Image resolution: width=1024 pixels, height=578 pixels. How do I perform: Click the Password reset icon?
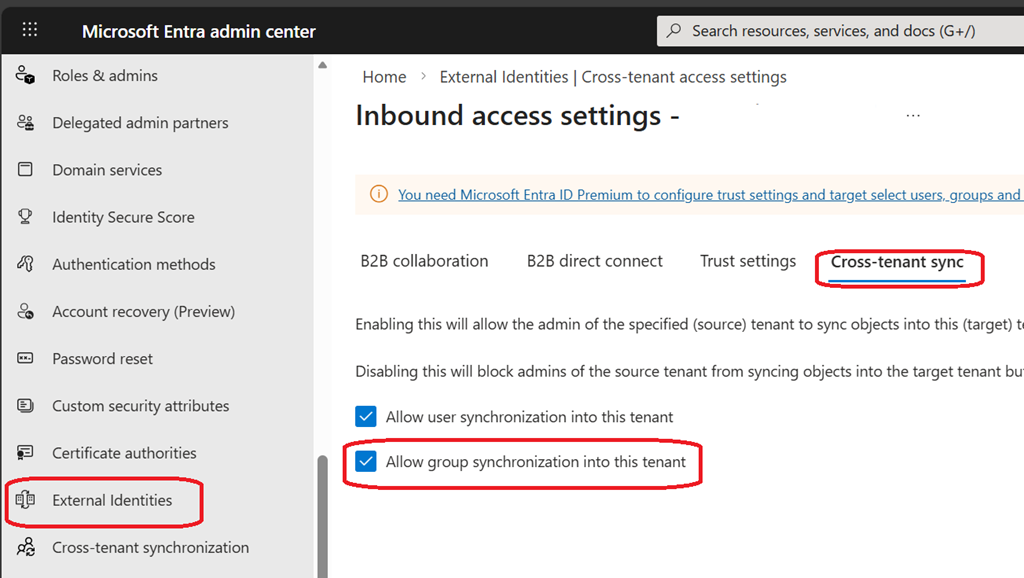[26, 359]
